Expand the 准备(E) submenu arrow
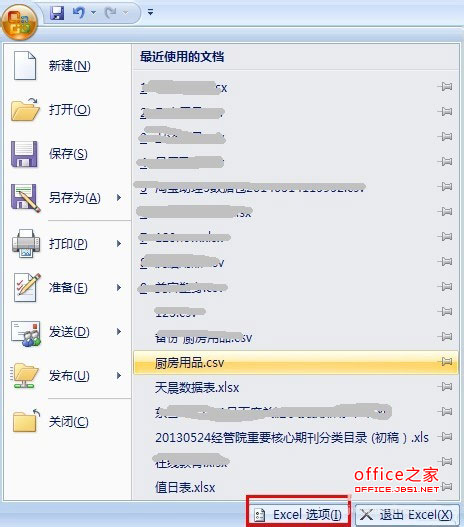 (119, 288)
